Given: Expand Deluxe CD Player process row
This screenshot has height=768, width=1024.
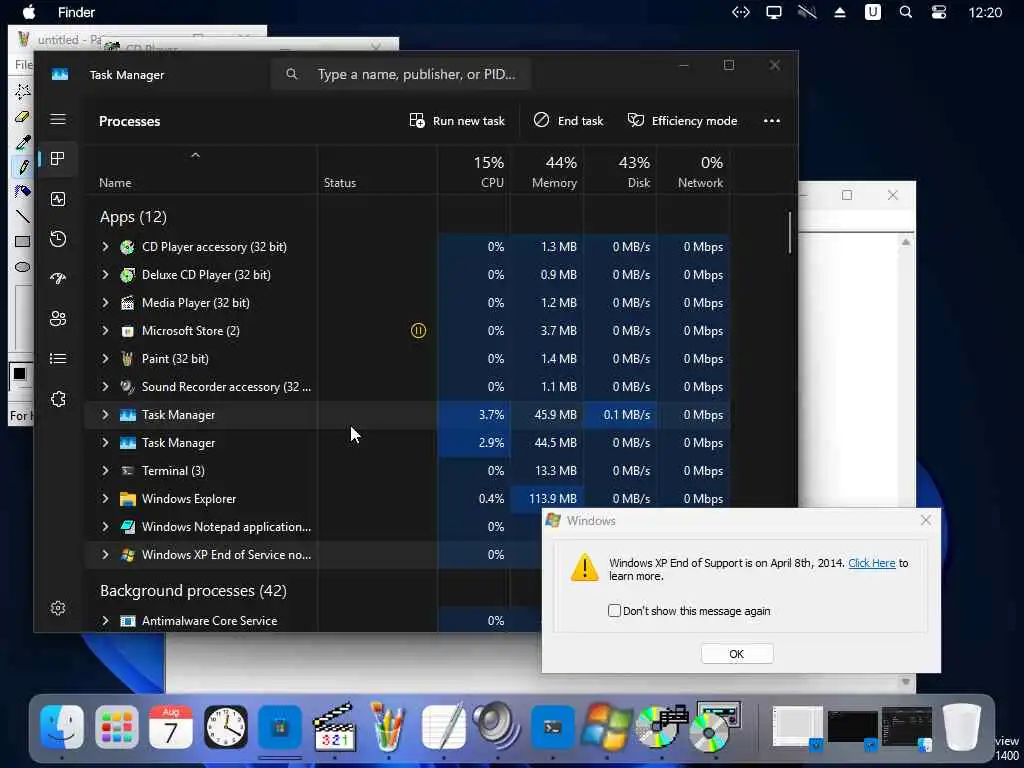Looking at the screenshot, I should [x=105, y=274].
